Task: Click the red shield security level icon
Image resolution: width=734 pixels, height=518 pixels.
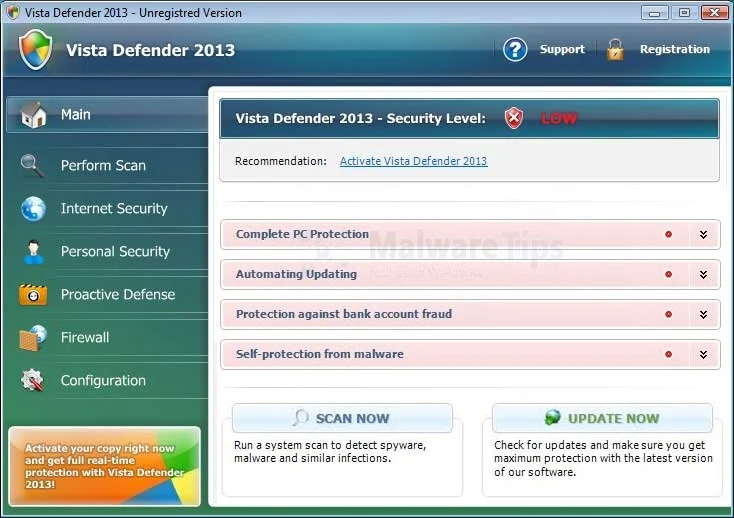Action: (514, 118)
